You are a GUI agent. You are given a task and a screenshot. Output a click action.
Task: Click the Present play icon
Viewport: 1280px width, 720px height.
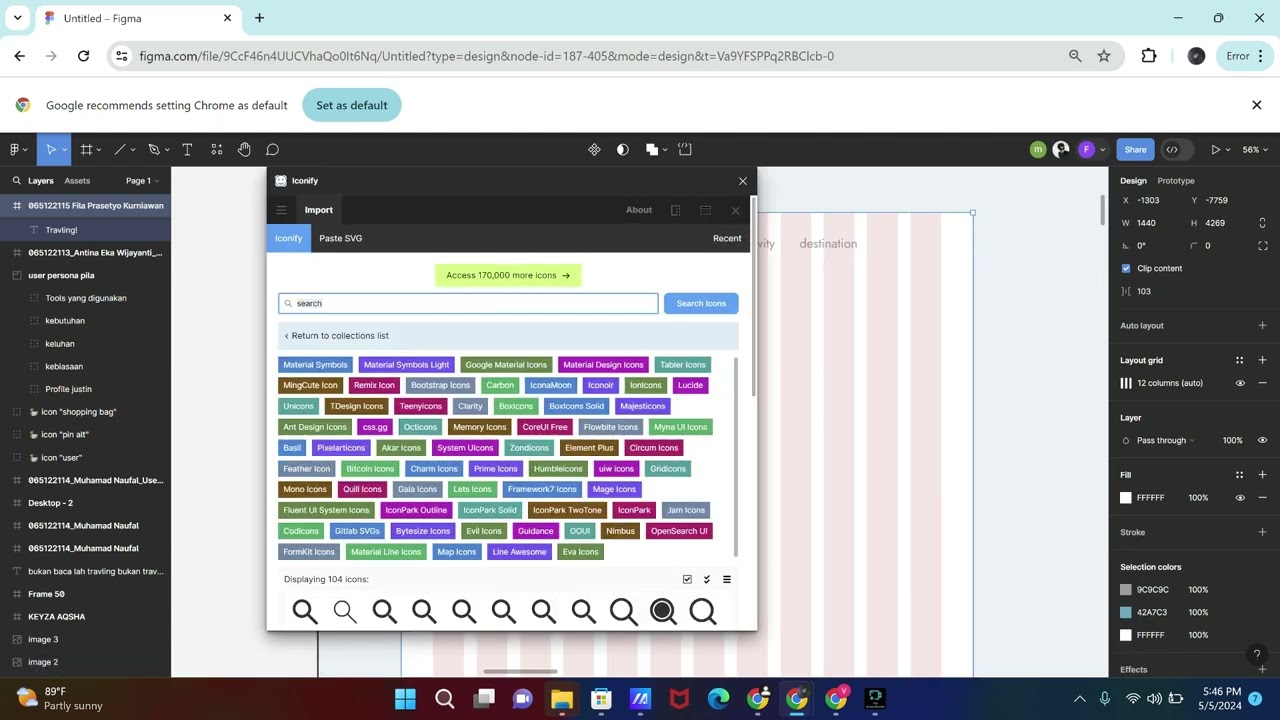click(1216, 149)
